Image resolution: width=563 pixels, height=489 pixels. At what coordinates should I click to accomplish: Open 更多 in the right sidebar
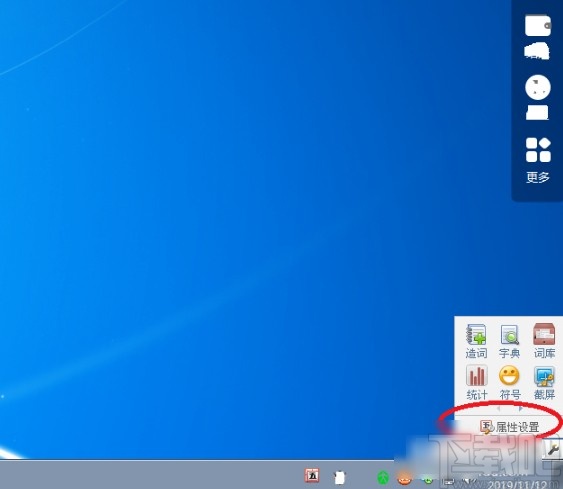[538, 160]
